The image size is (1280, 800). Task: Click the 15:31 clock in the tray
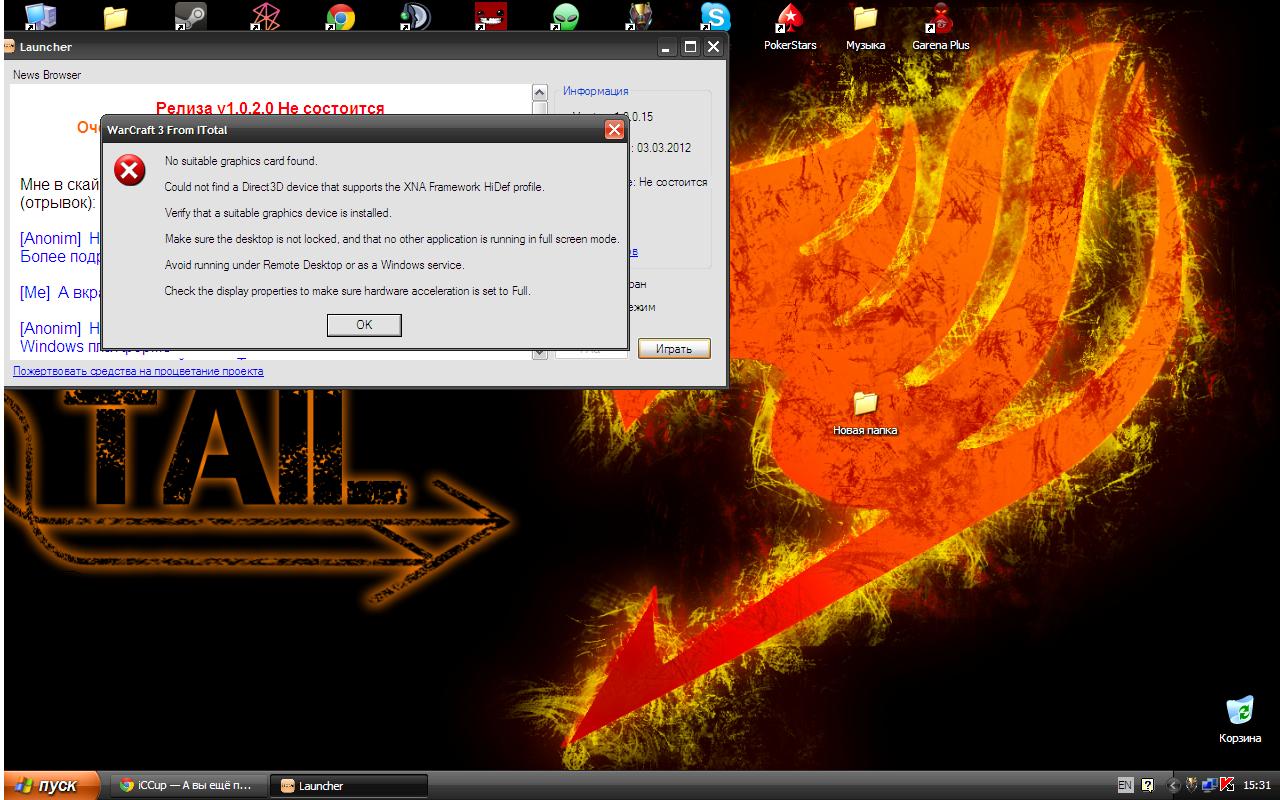[x=1256, y=786]
